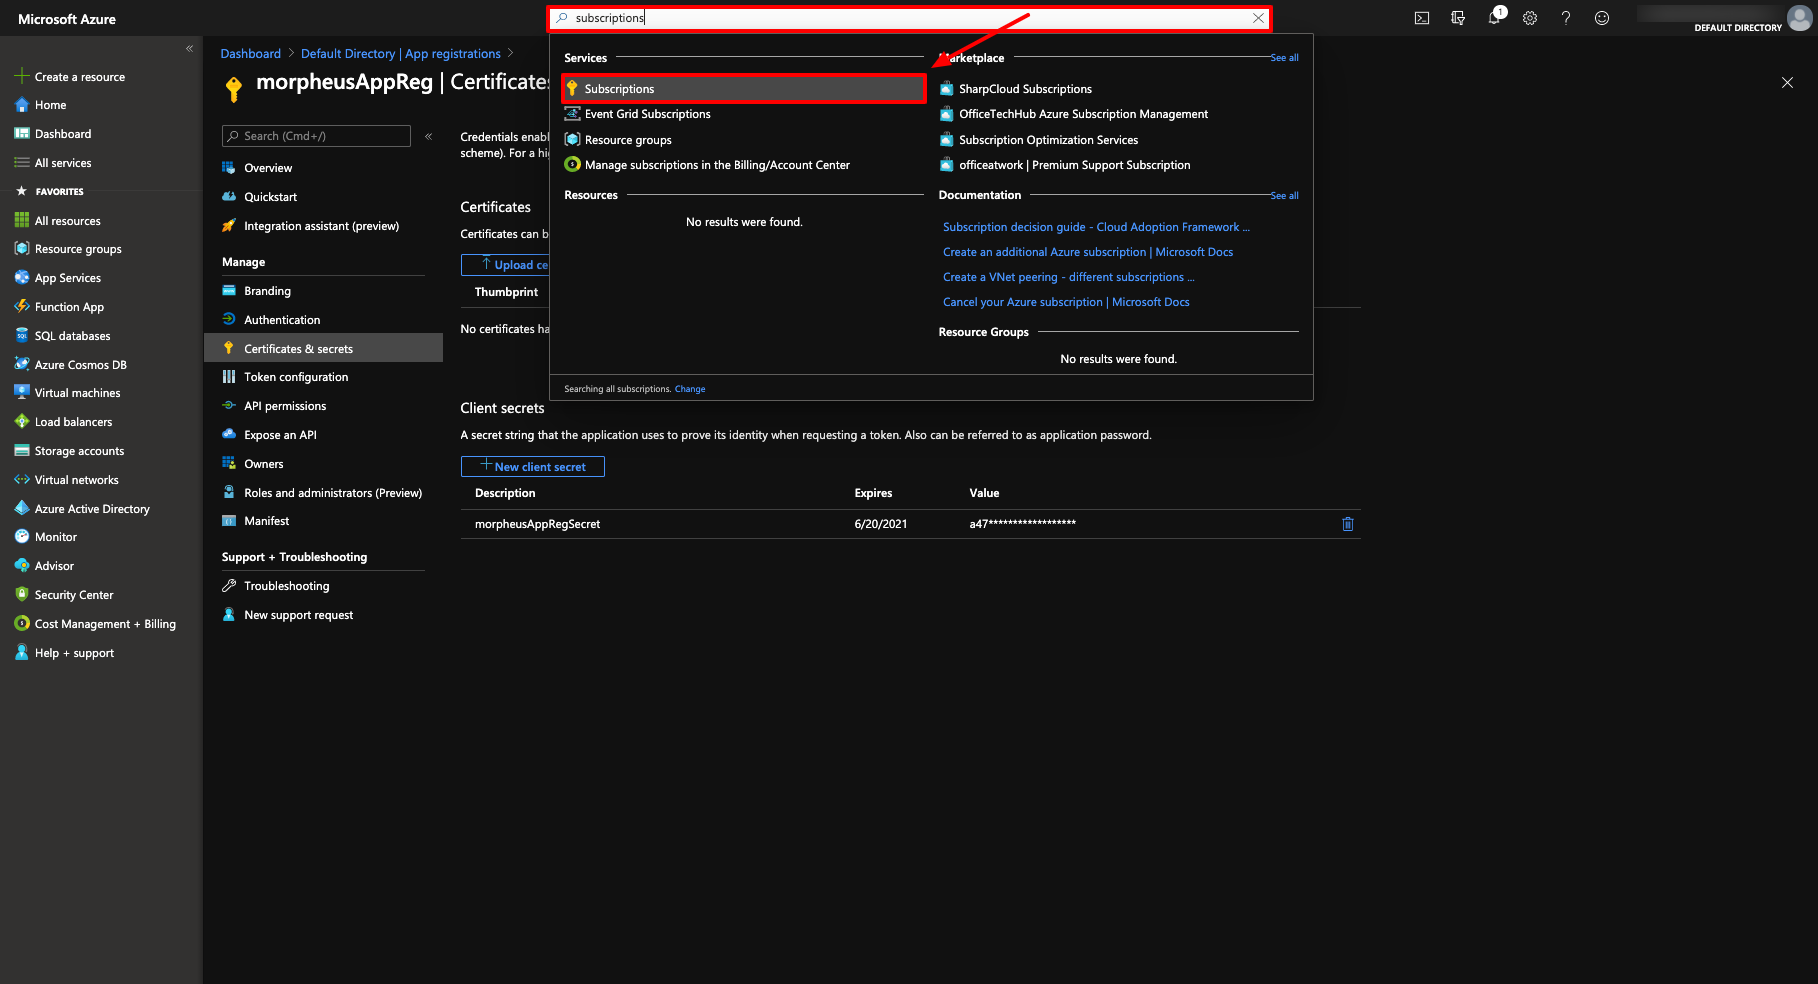
Task: Click the New client secret button
Action: point(532,466)
